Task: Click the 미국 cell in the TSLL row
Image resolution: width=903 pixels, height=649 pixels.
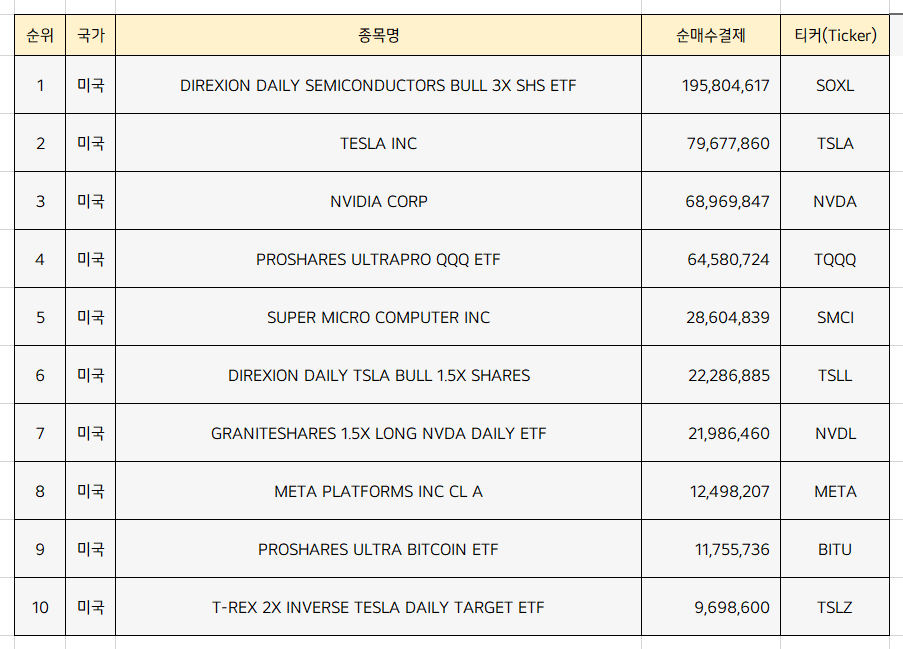Action: 90,375
